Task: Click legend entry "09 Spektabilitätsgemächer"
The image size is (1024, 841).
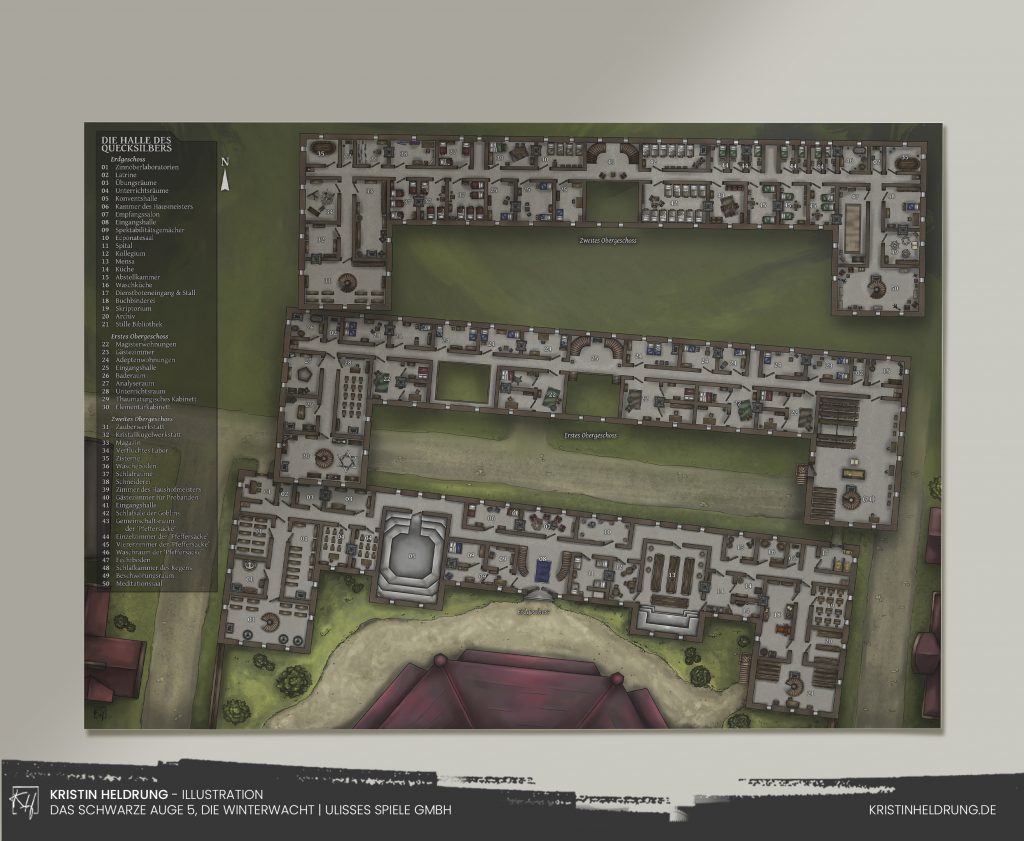Action: [142, 230]
